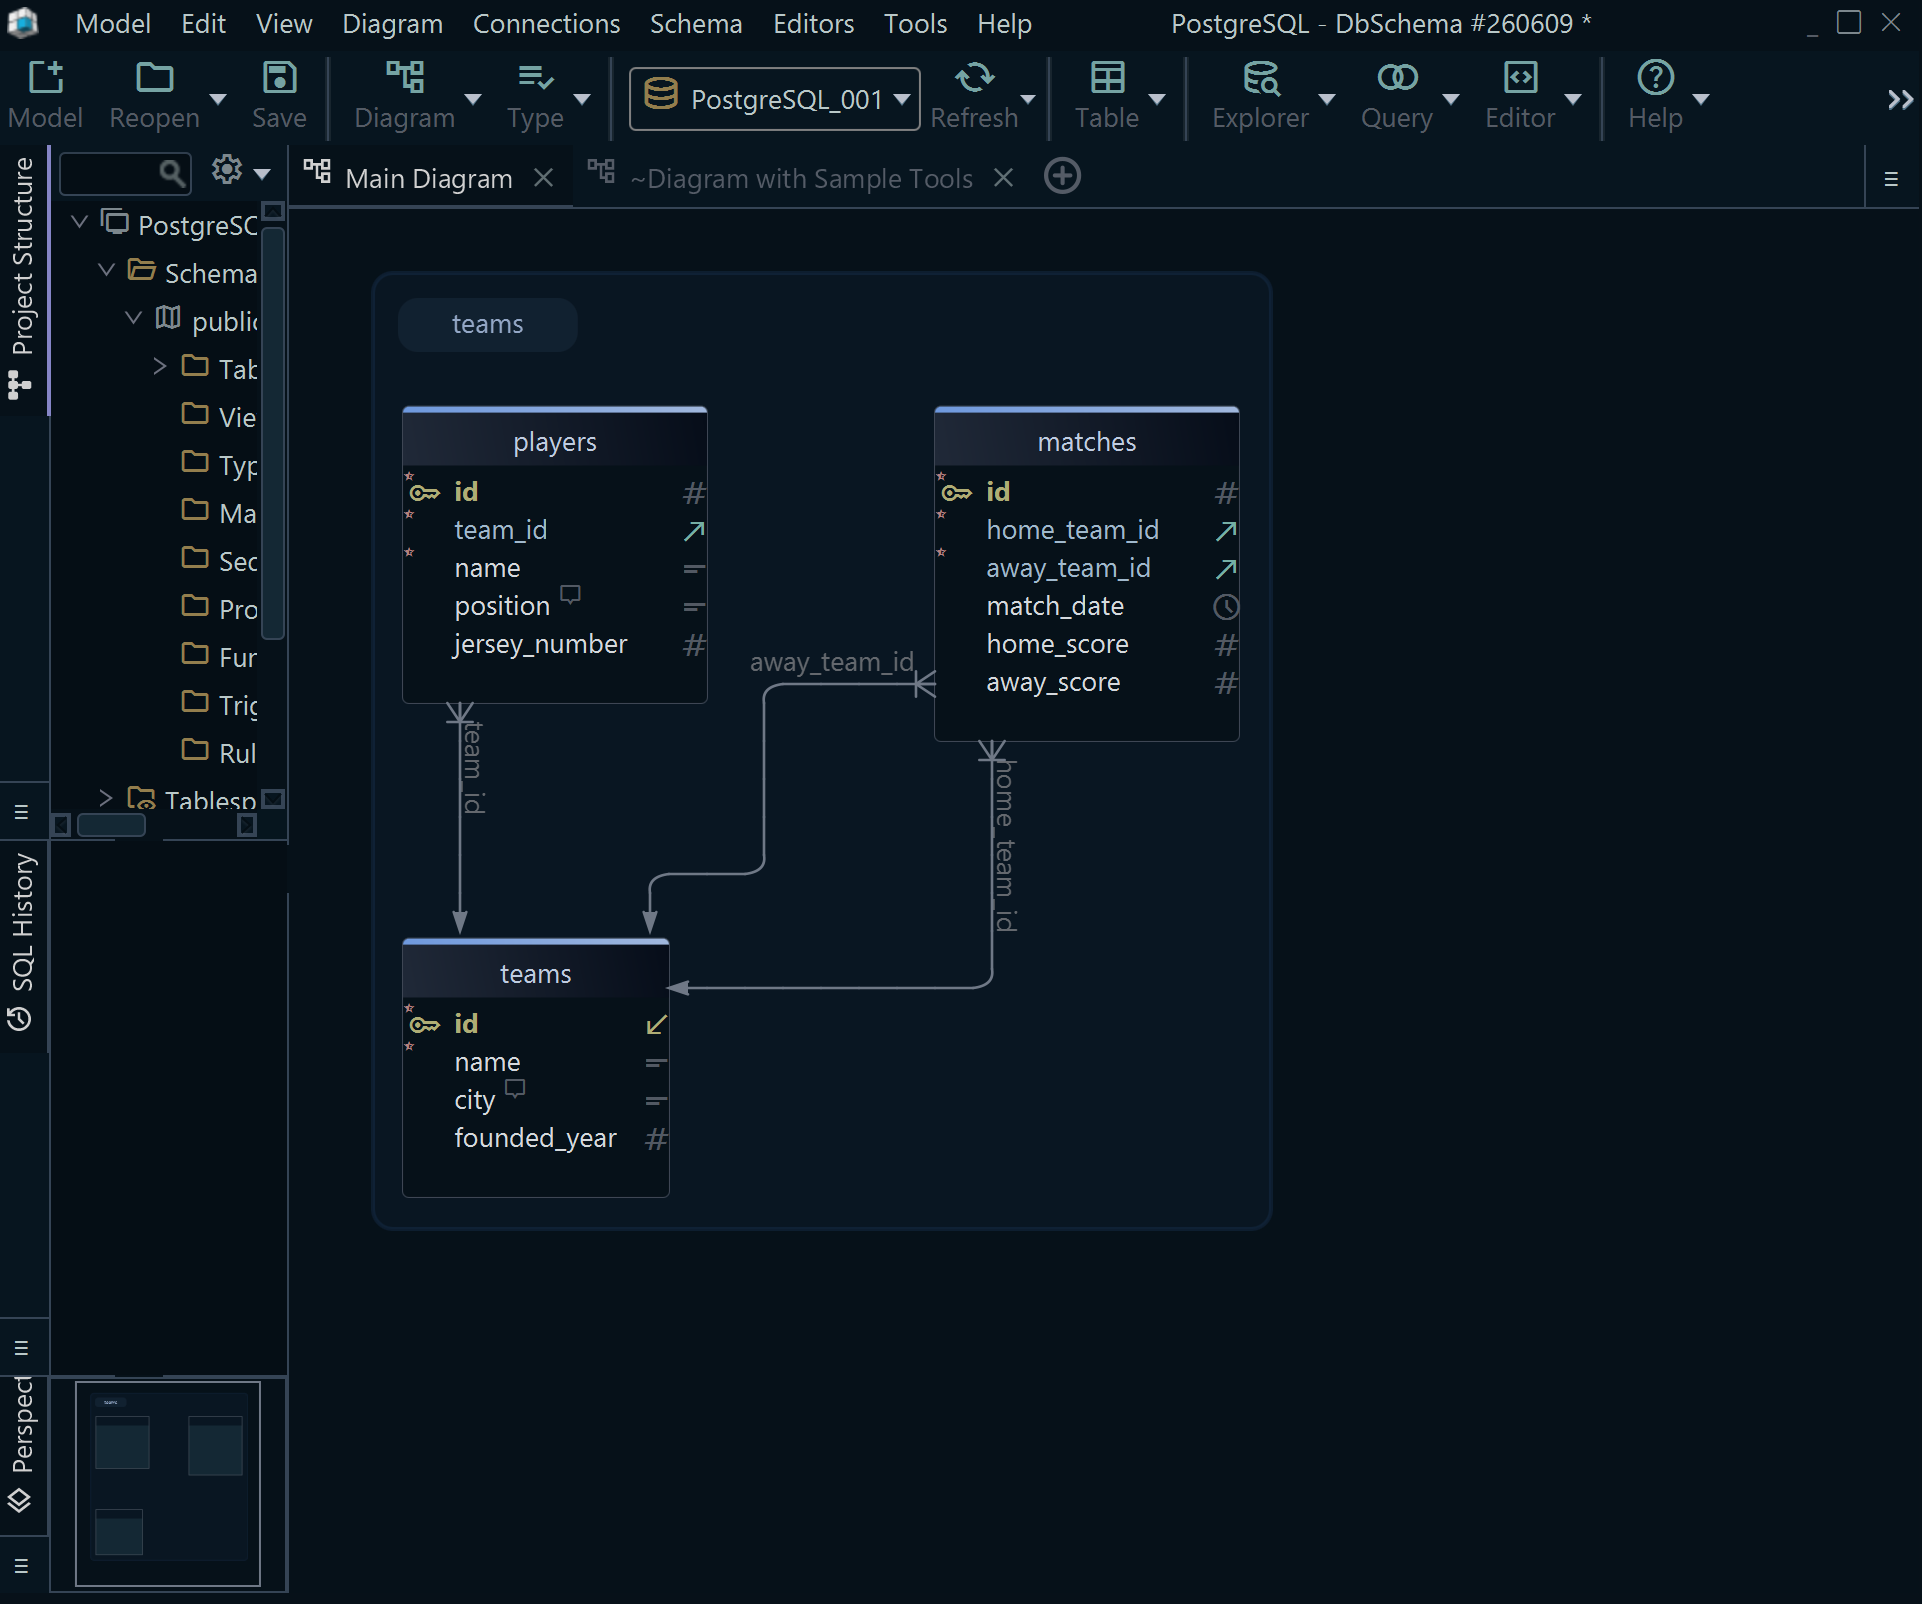The height and width of the screenshot is (1604, 1922).
Task: Switch to Main Diagram tab
Action: pyautogui.click(x=428, y=179)
